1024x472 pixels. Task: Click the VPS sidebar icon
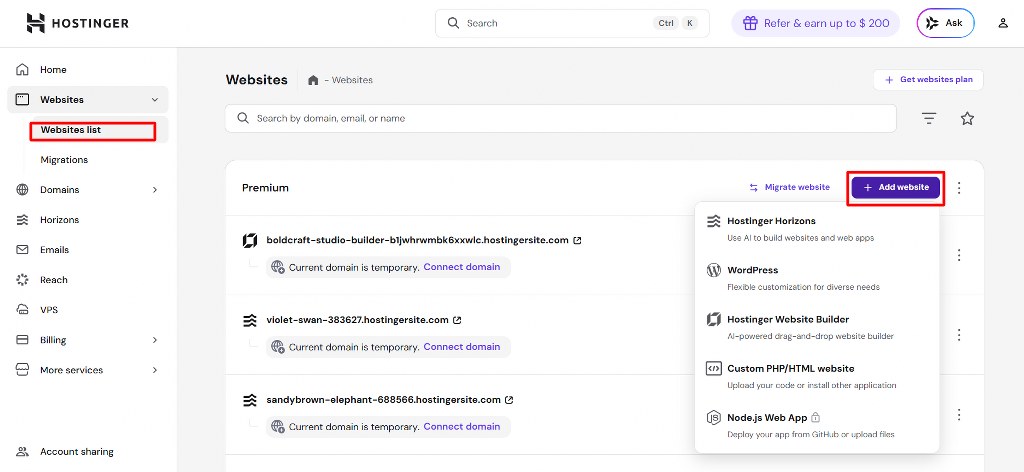click(x=22, y=309)
